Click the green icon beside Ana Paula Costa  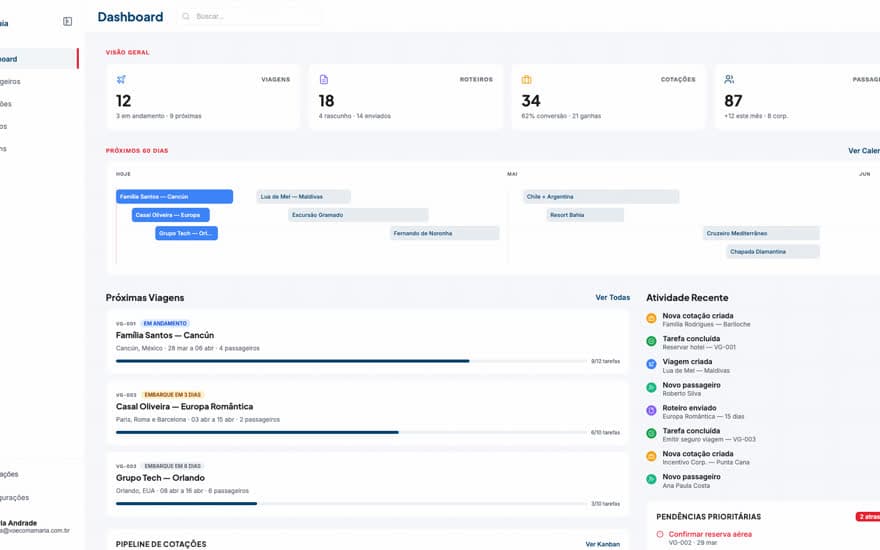click(651, 479)
